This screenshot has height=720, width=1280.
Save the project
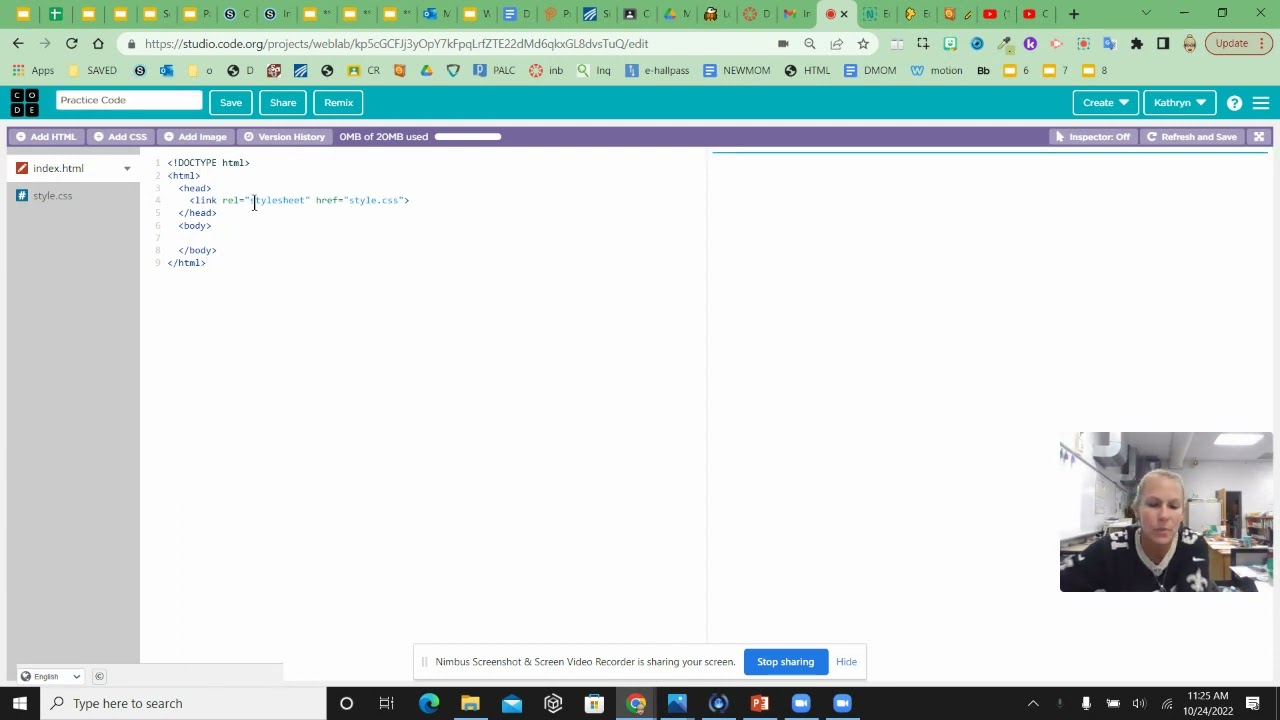(x=231, y=102)
